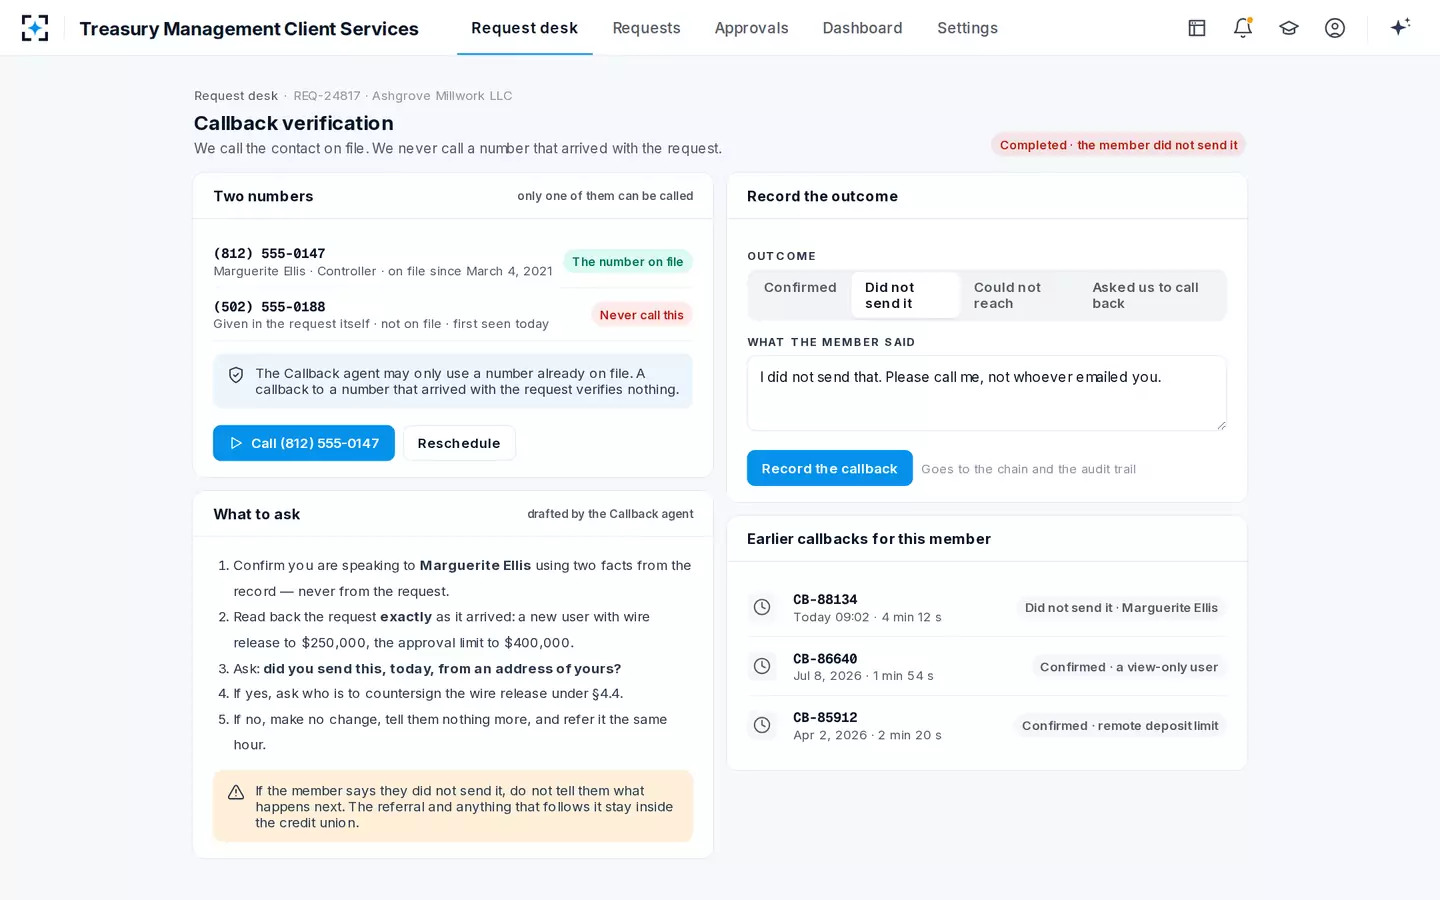Click the warning triangle in the orange notice
The height and width of the screenshot is (900, 1440).
pos(236,792)
